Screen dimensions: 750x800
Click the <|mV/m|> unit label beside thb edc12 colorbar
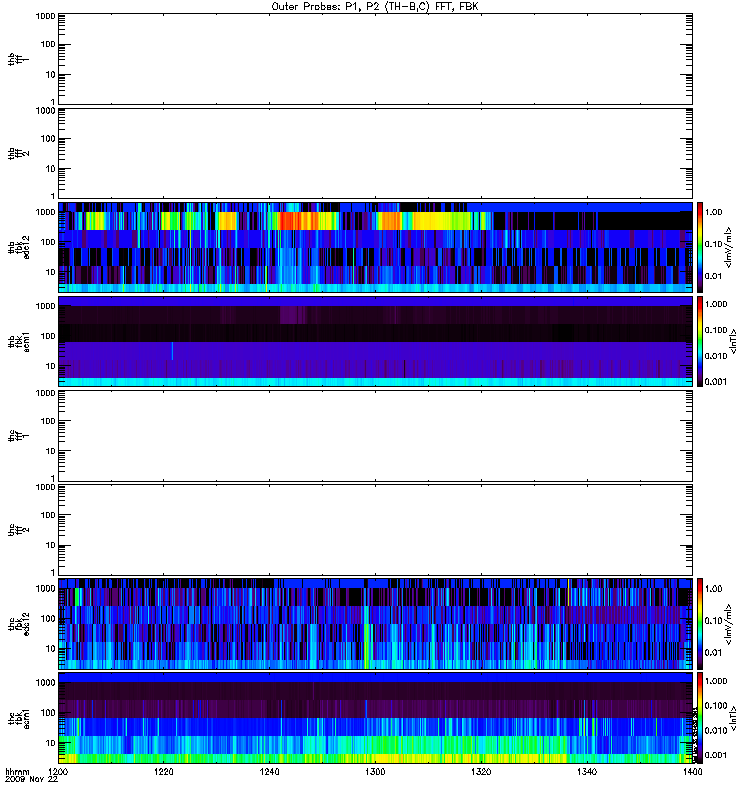(728, 247)
